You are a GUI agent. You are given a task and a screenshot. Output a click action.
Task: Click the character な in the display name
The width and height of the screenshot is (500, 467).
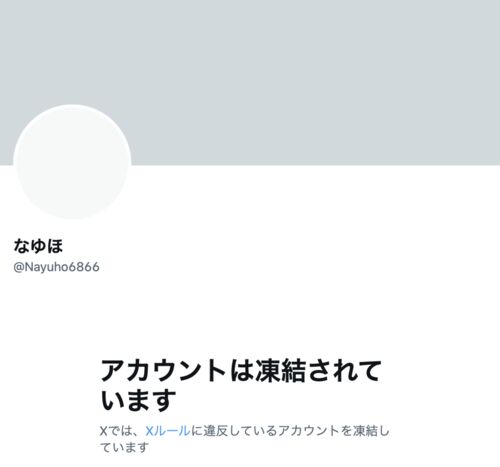tap(22, 246)
